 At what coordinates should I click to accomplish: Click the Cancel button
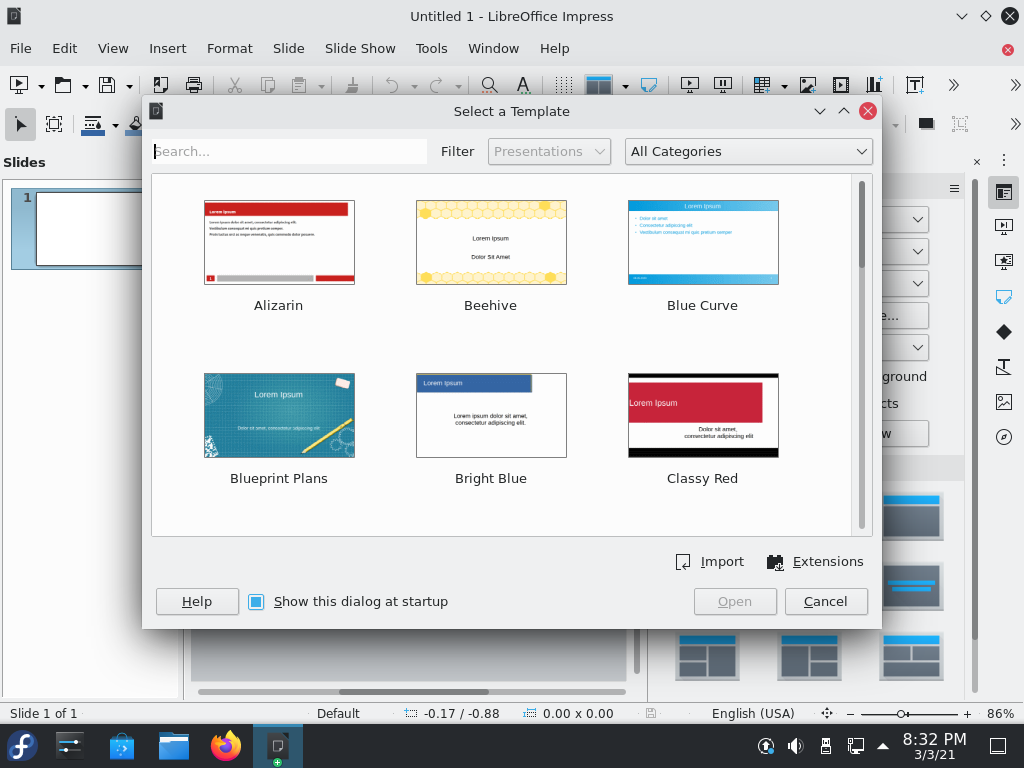click(826, 601)
